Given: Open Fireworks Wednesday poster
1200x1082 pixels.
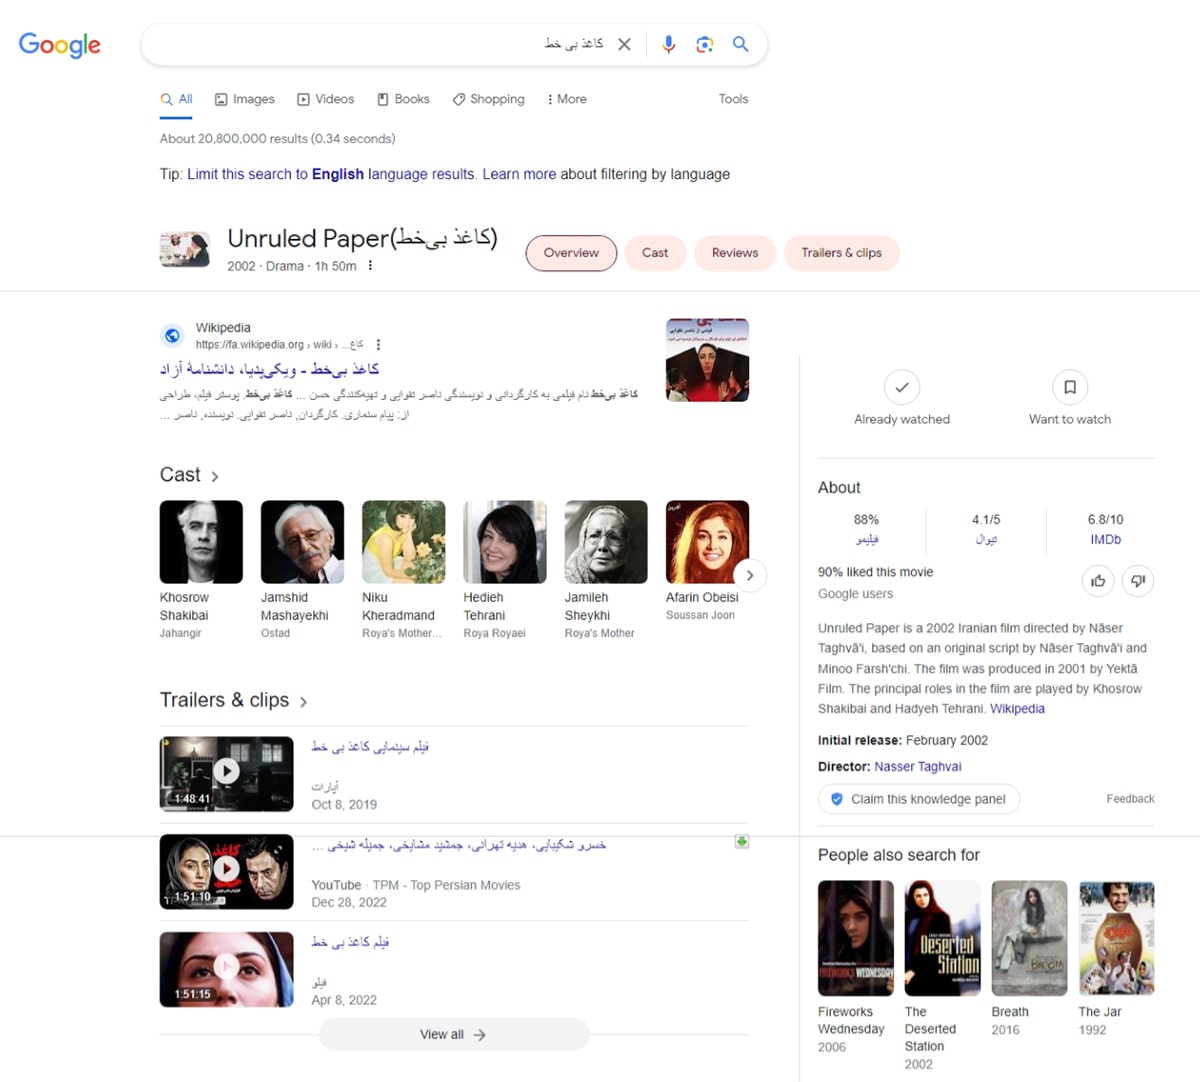Looking at the screenshot, I should 856,938.
